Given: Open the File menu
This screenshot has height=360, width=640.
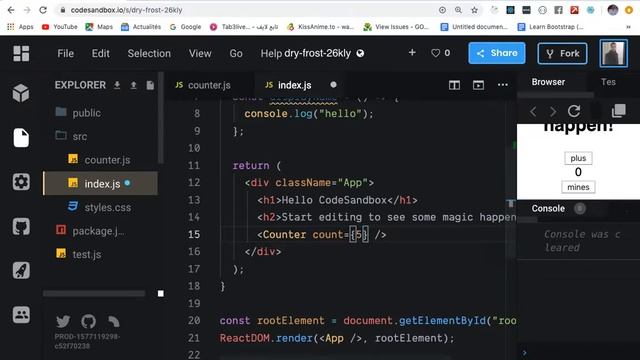Looking at the screenshot, I should tap(66, 53).
